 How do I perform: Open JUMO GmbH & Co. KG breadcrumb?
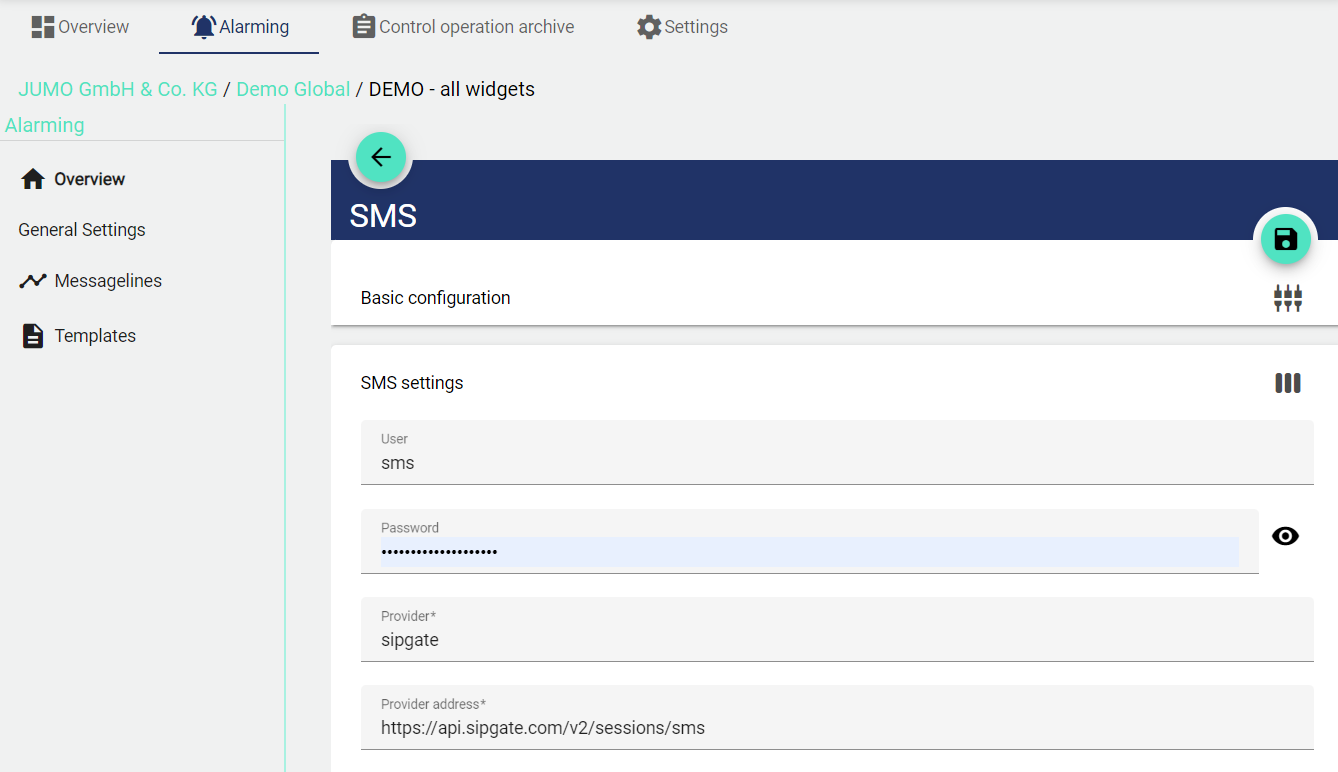click(x=118, y=89)
